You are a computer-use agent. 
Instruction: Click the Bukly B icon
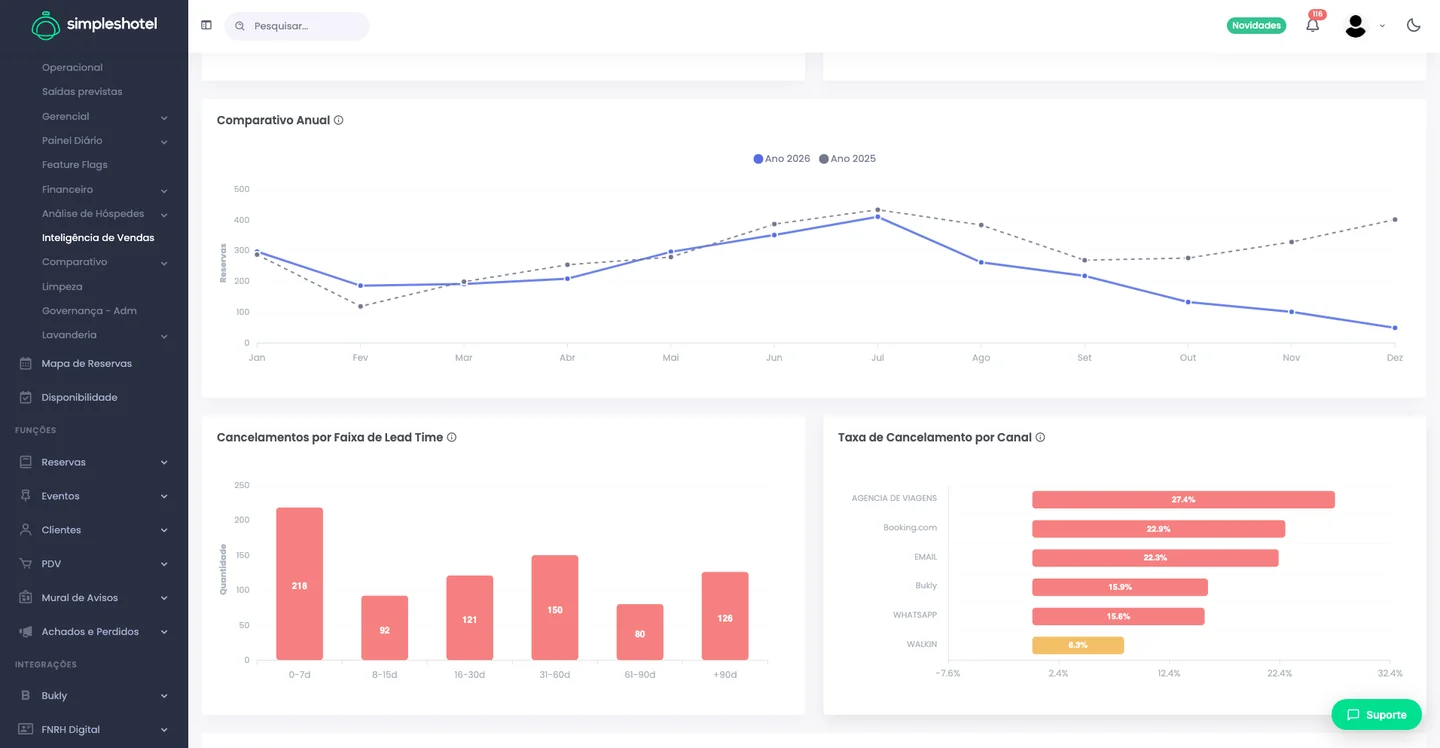coord(26,696)
